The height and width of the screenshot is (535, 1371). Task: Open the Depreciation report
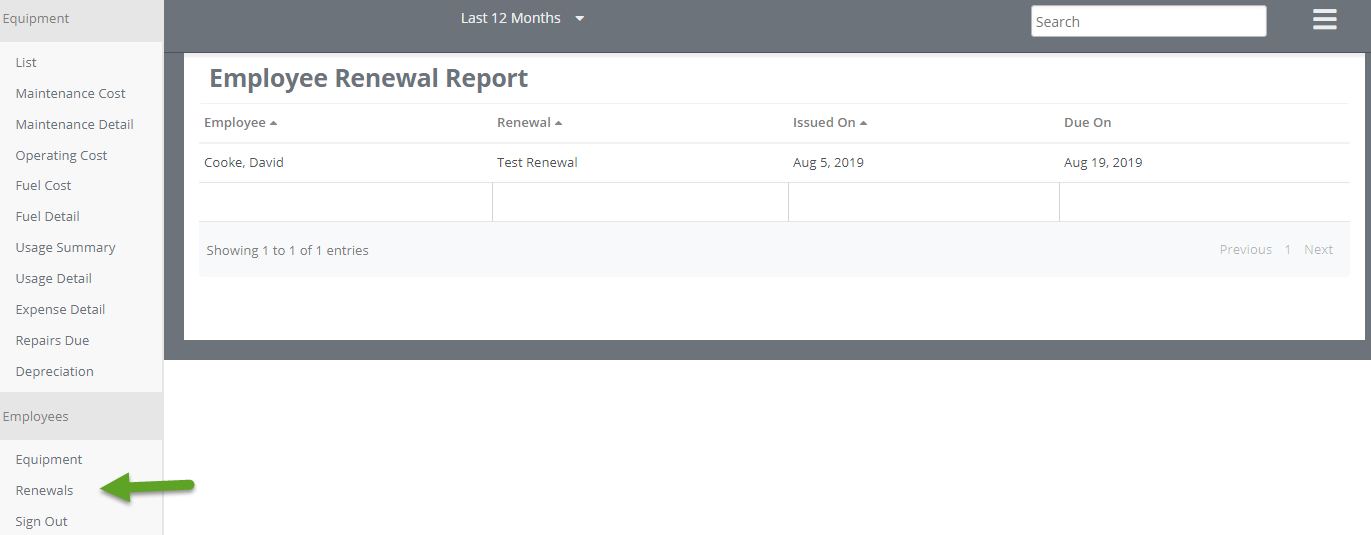(54, 371)
